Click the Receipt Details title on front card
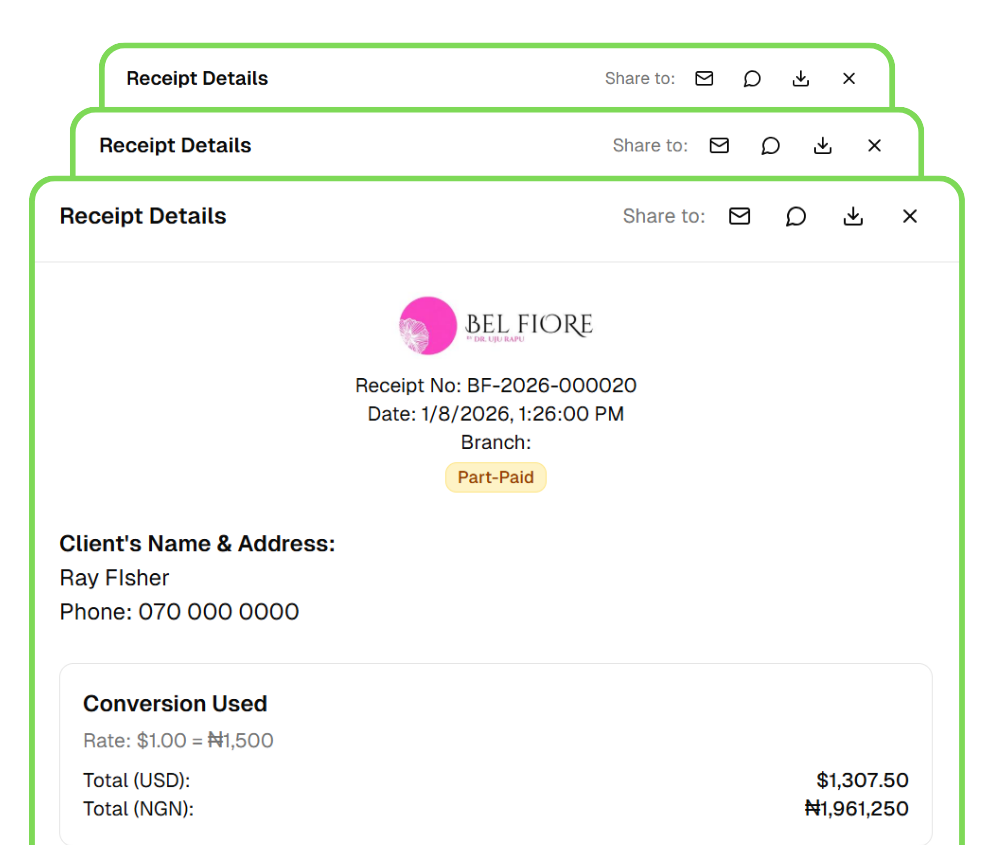 (x=143, y=216)
